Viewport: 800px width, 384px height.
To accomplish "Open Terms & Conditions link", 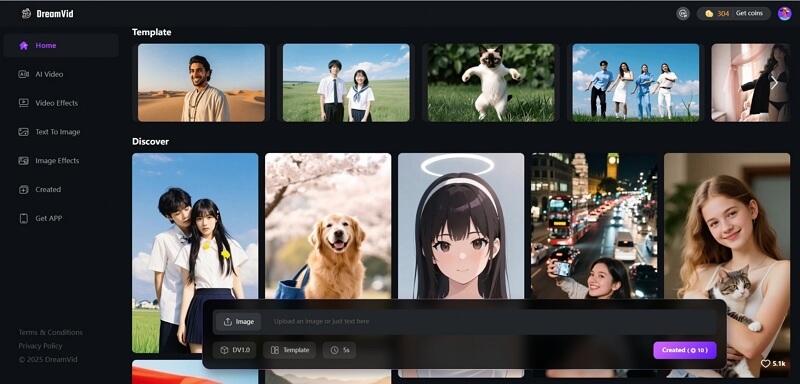I will 51,332.
